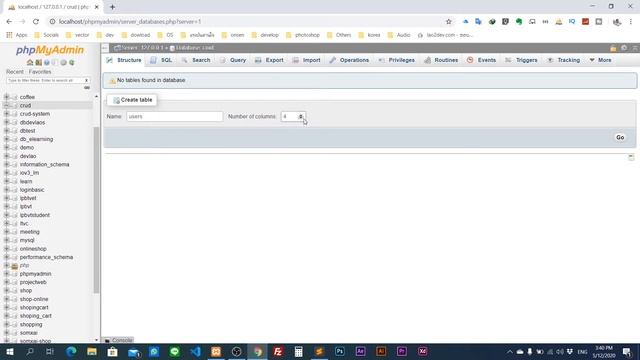Expand the information_schema database node
Image resolution: width=640 pixels, height=360 pixels.
coord(6,164)
